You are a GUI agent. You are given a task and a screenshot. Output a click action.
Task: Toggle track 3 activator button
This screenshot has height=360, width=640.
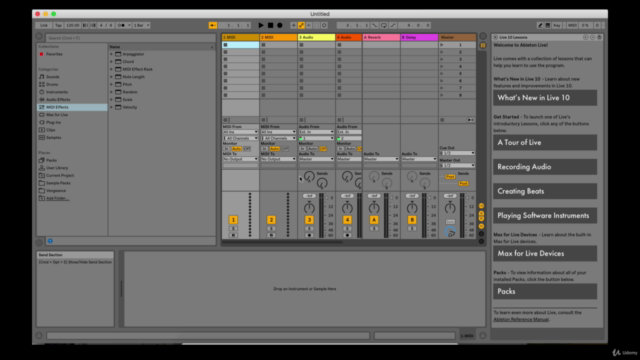coord(309,220)
